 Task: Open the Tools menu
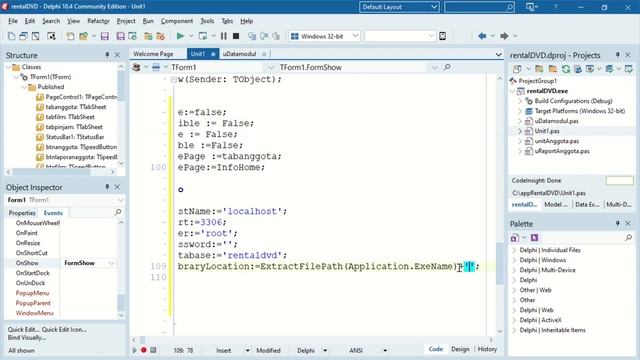(x=207, y=21)
